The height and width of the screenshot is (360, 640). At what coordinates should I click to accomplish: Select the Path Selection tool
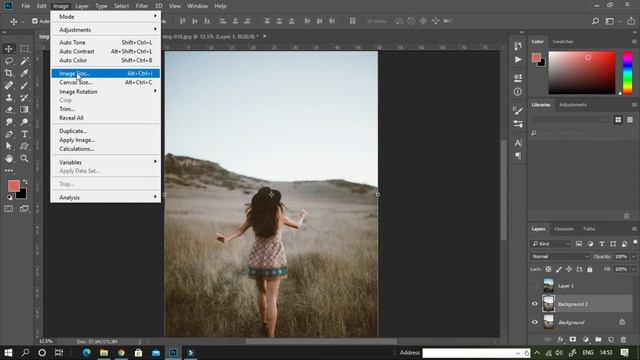pos(9,146)
